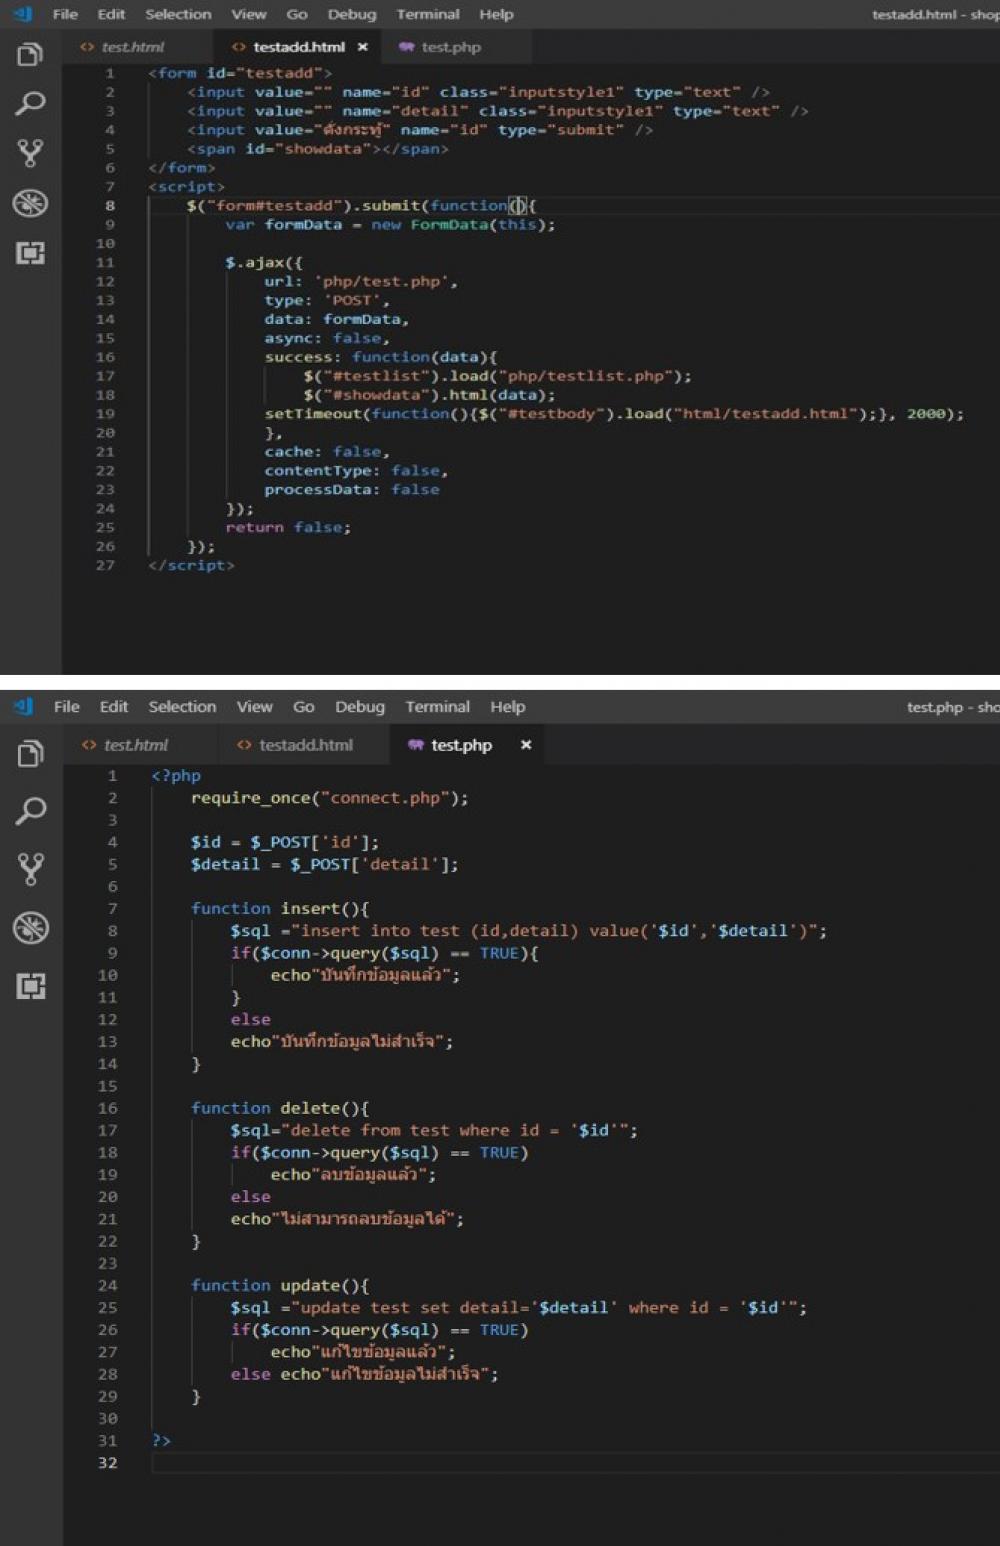Open Selection menu in the test.php window
This screenshot has height=1546, width=1000.
pos(182,707)
